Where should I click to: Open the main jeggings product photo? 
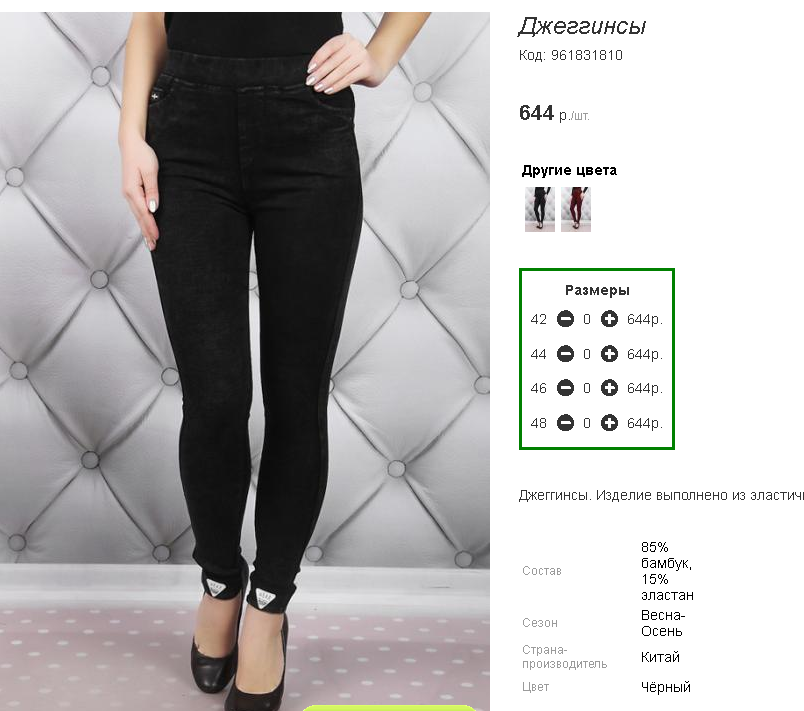click(245, 361)
